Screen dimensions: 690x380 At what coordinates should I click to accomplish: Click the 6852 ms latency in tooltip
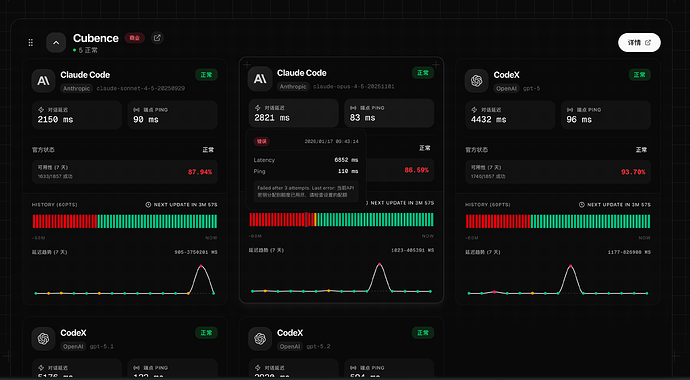click(x=346, y=160)
